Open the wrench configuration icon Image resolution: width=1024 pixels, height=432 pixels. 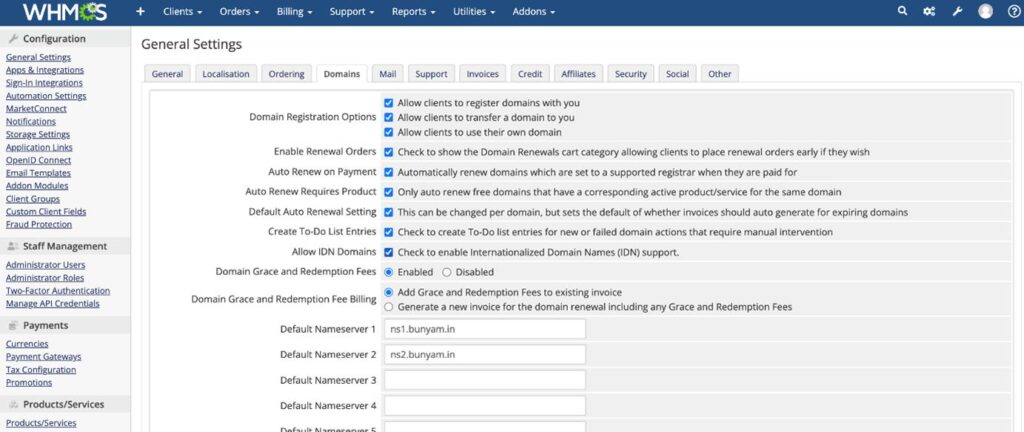(957, 12)
